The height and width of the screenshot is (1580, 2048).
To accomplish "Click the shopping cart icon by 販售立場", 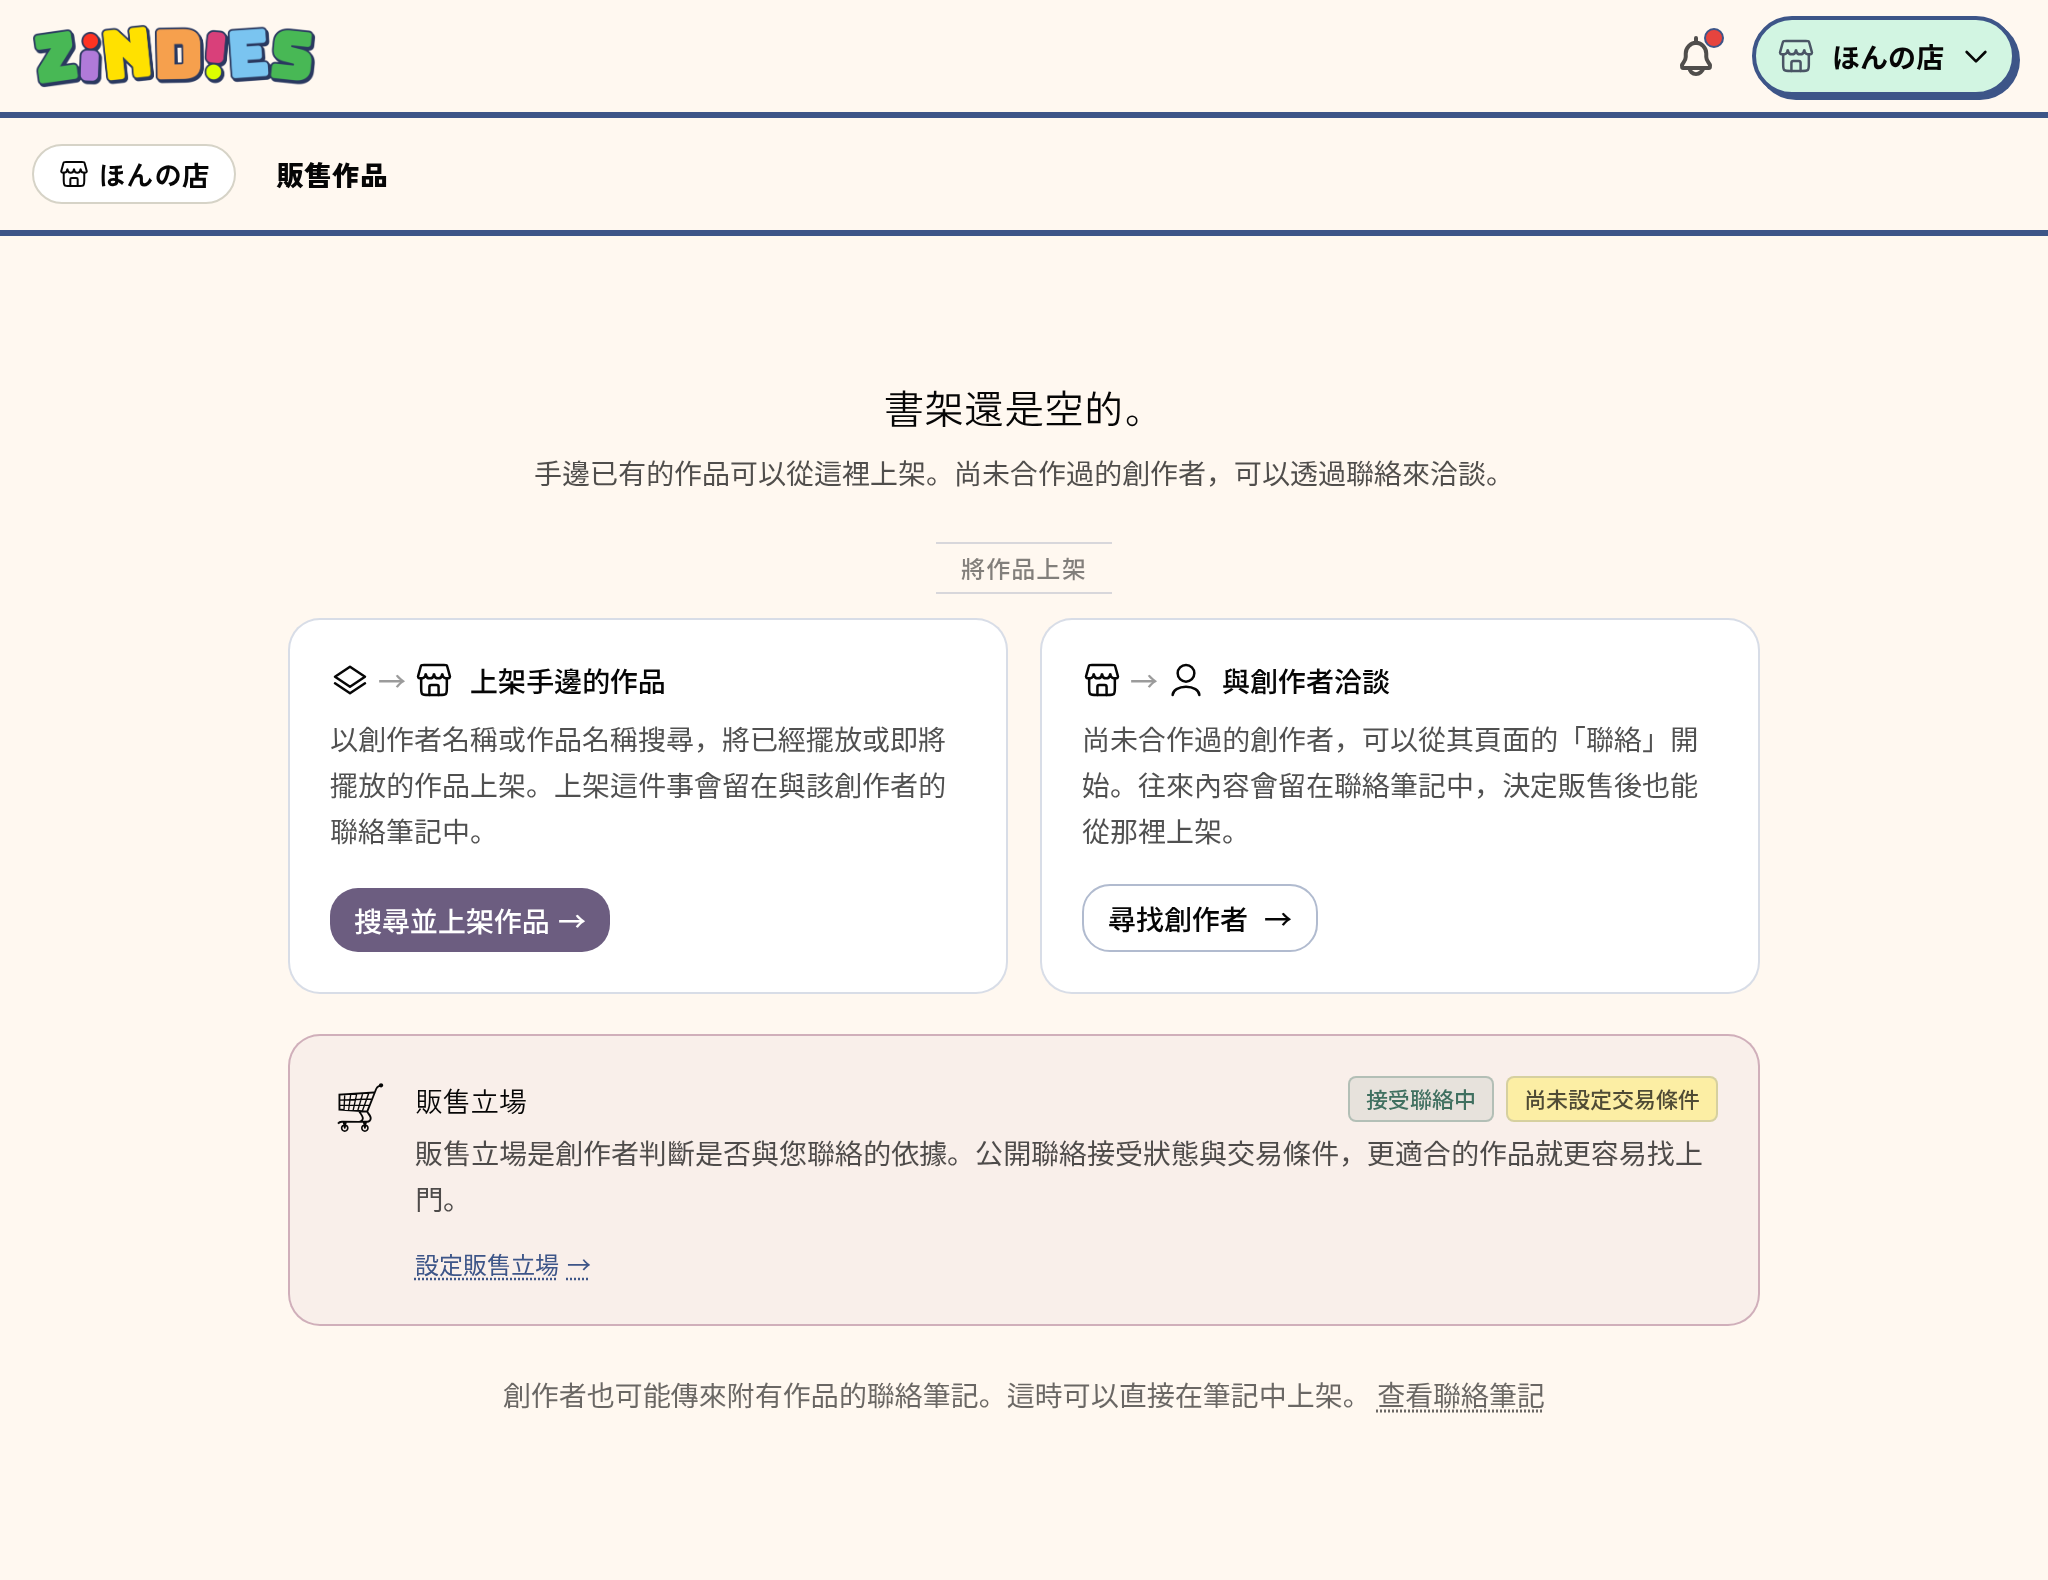I will tap(360, 1107).
